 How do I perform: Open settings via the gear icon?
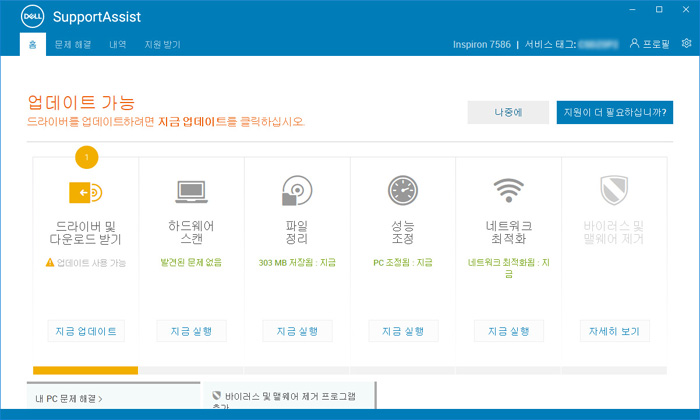(x=686, y=44)
